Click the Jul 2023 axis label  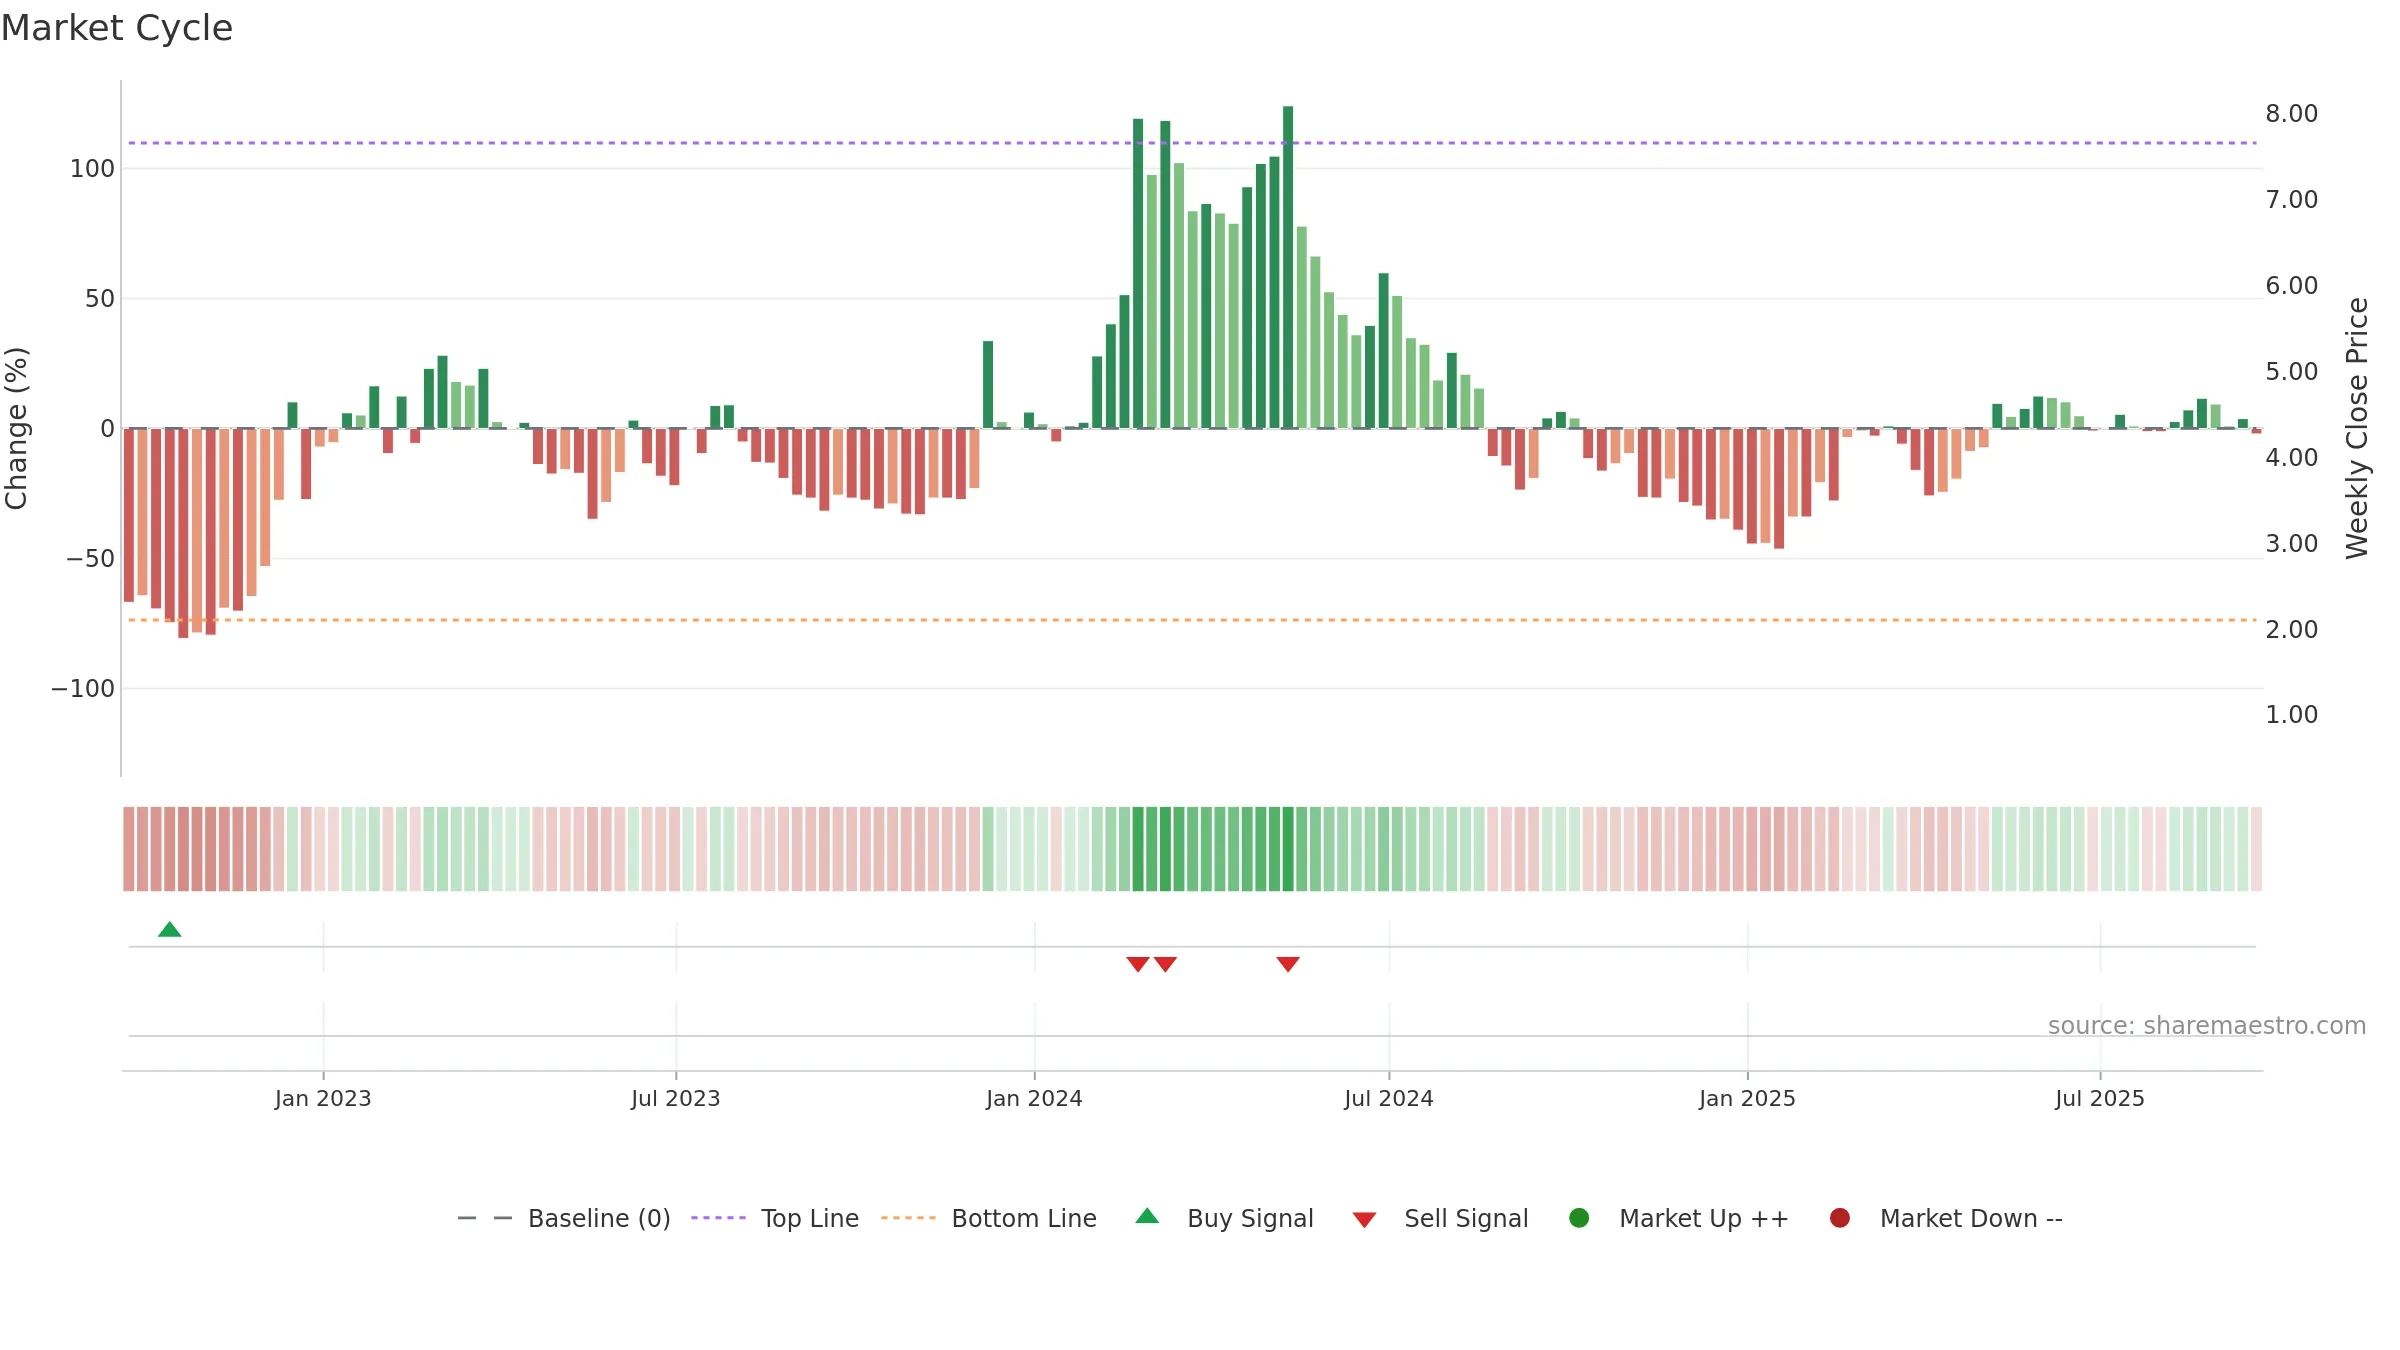676,1098
